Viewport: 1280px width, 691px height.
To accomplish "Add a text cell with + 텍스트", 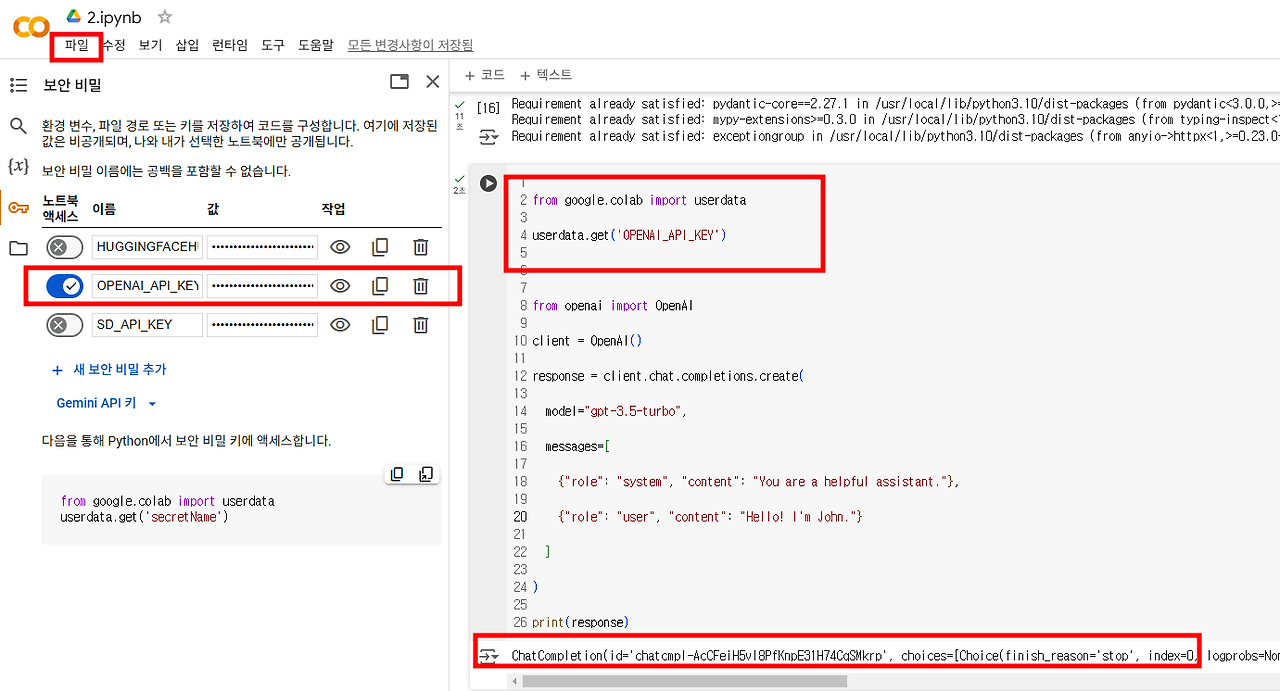I will point(543,74).
